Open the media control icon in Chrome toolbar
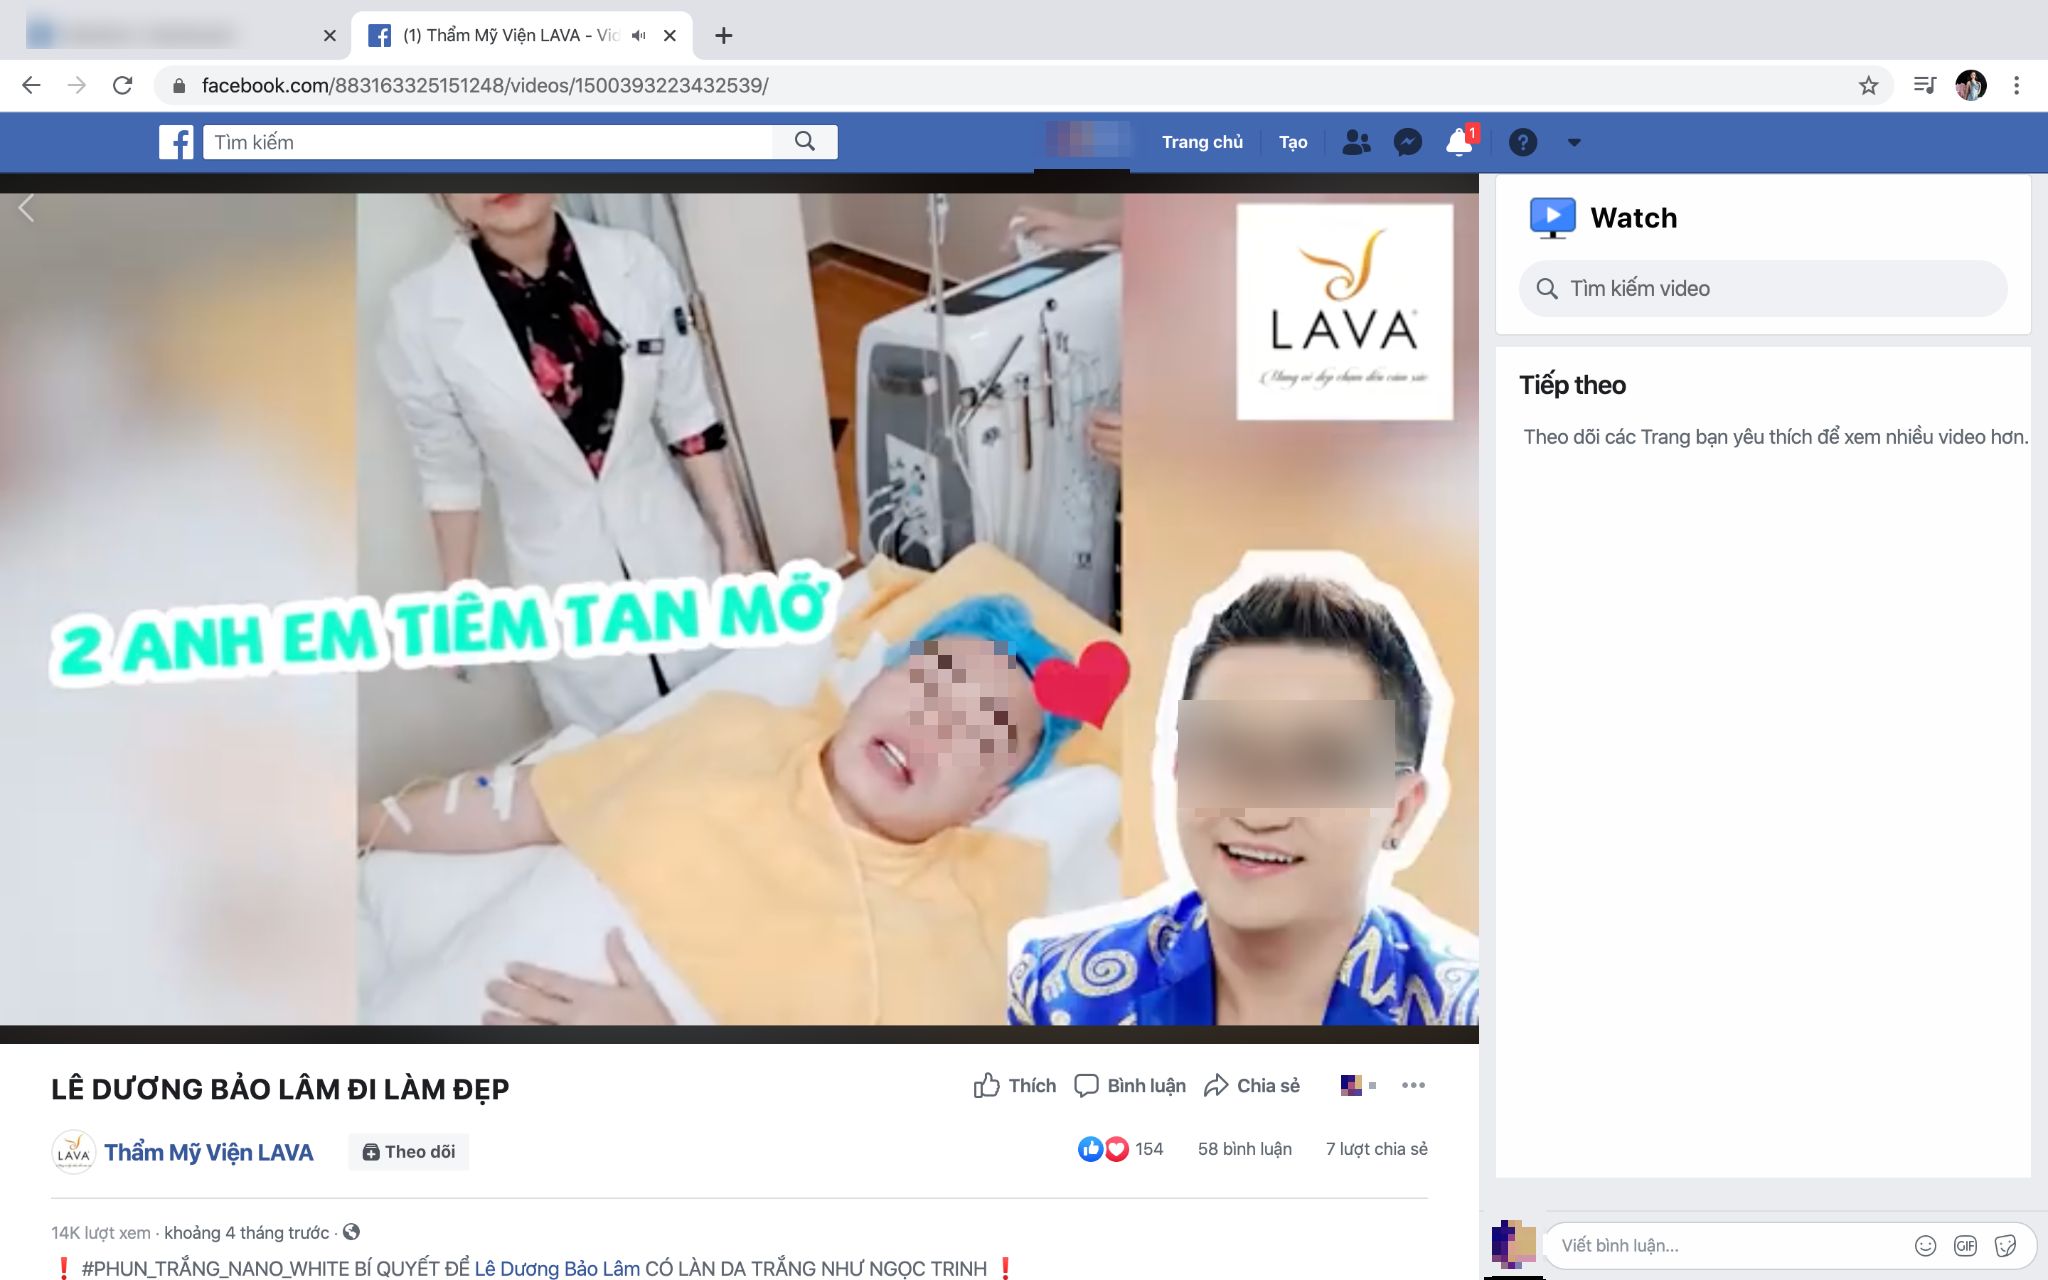Viewport: 2048px width, 1280px height. pos(1924,86)
